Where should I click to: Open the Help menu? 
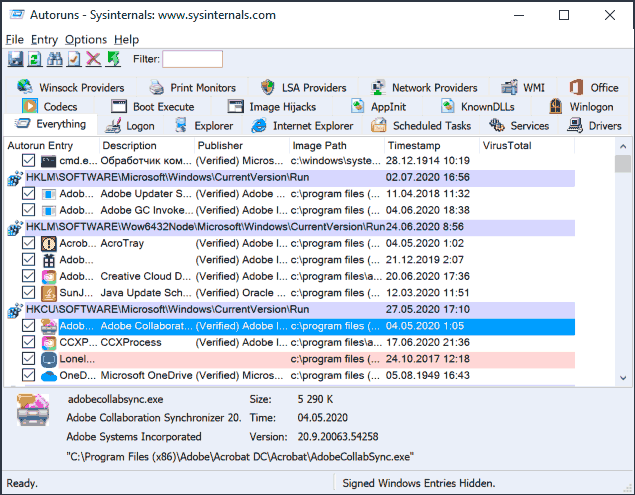pyautogui.click(x=126, y=39)
